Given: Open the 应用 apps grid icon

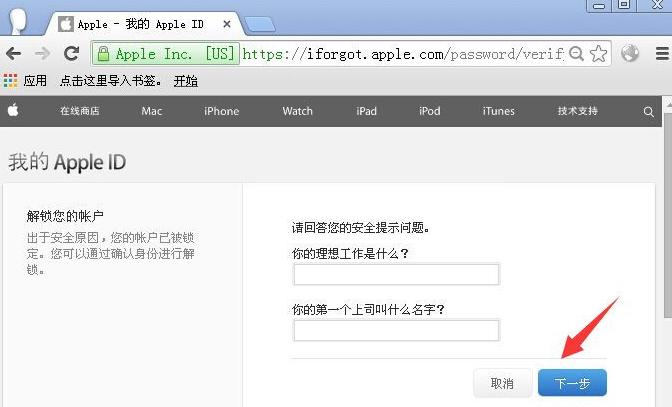Looking at the screenshot, I should (x=10, y=81).
